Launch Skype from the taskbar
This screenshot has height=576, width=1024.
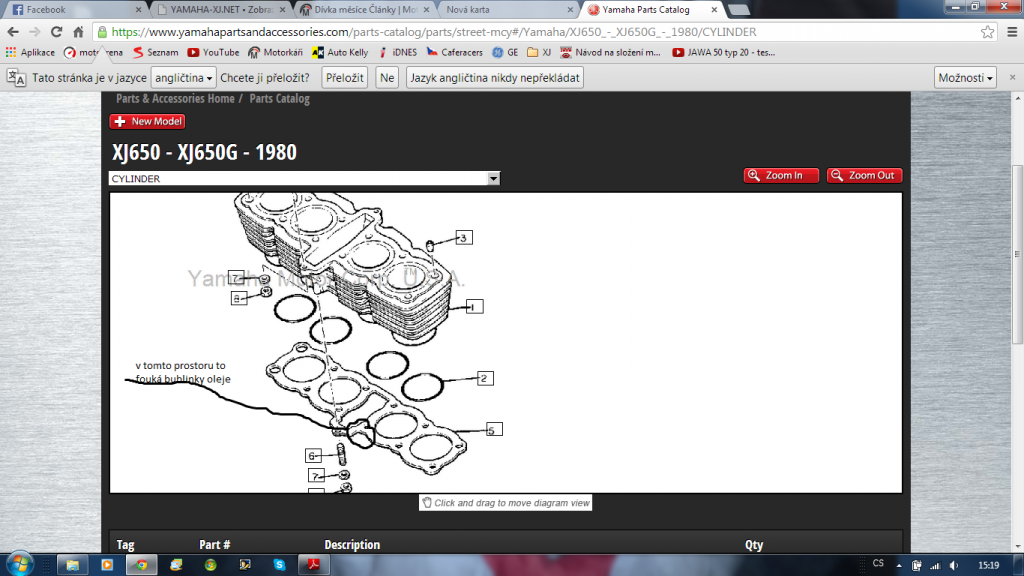[x=278, y=564]
